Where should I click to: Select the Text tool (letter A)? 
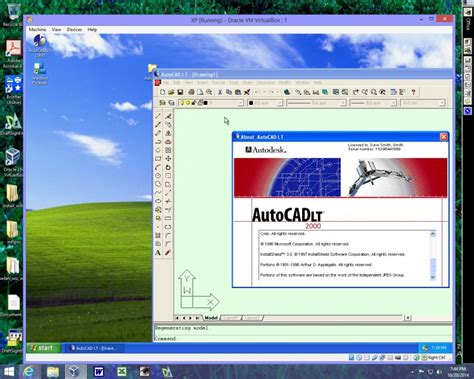158,253
